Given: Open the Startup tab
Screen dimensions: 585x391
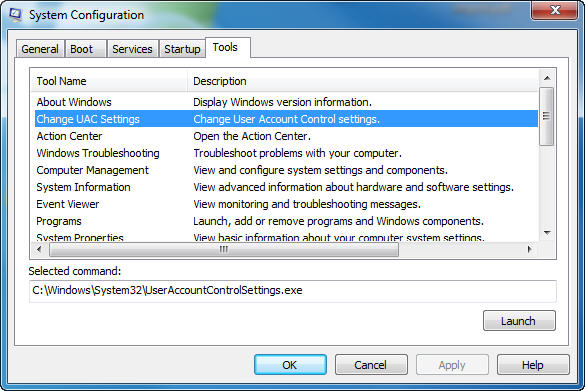Looking at the screenshot, I should coord(182,49).
